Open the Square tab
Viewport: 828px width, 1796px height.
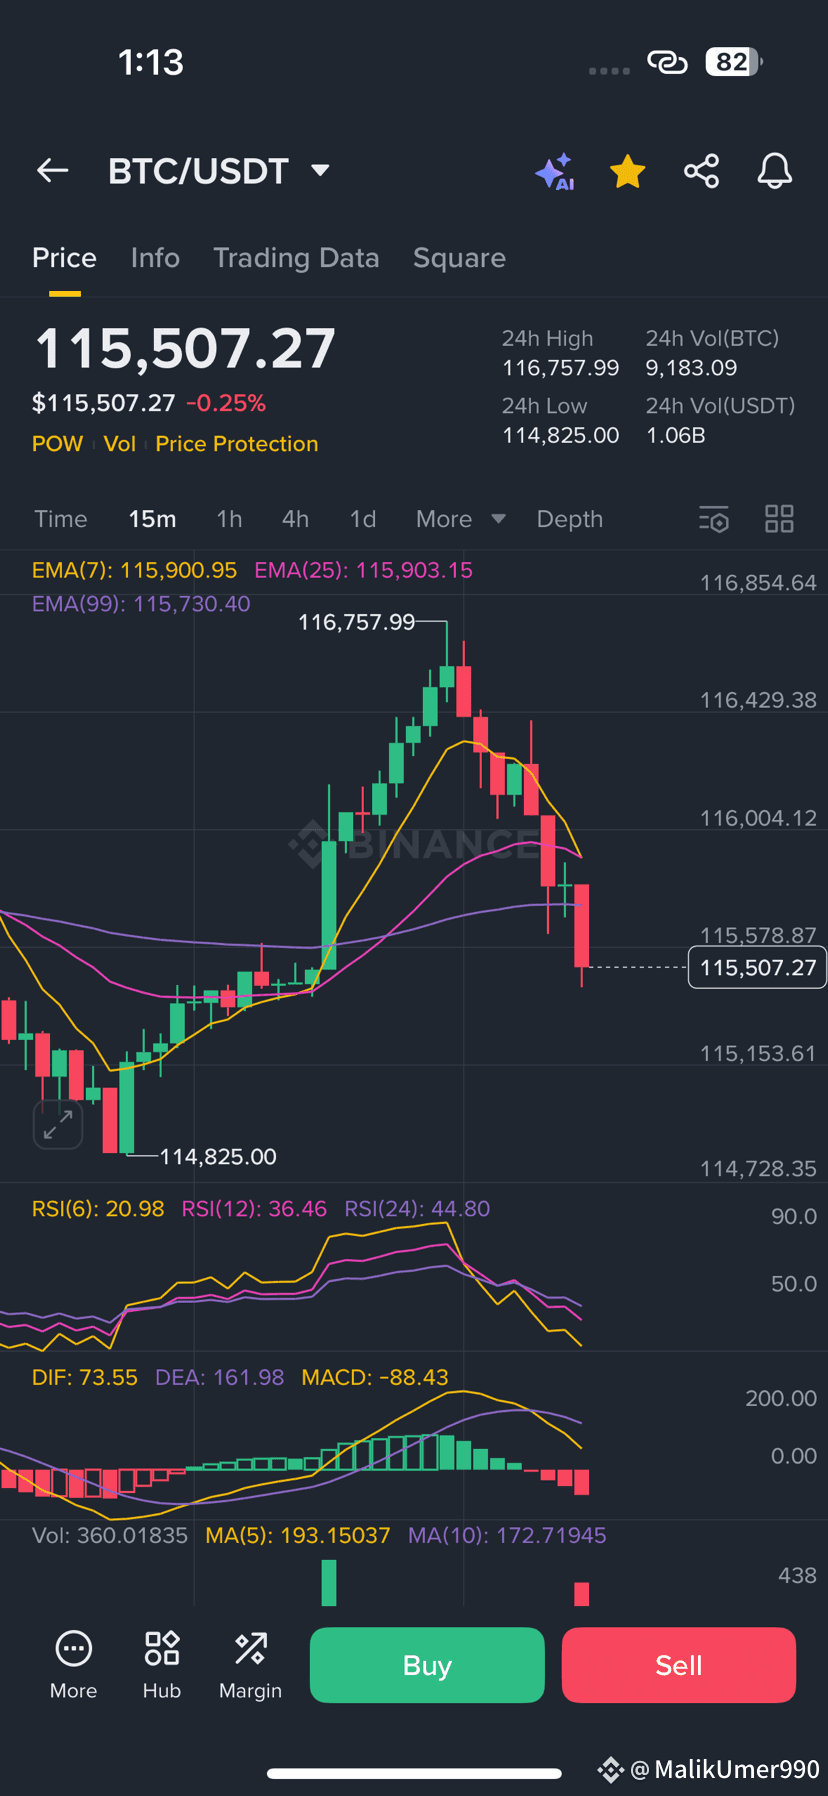459,258
